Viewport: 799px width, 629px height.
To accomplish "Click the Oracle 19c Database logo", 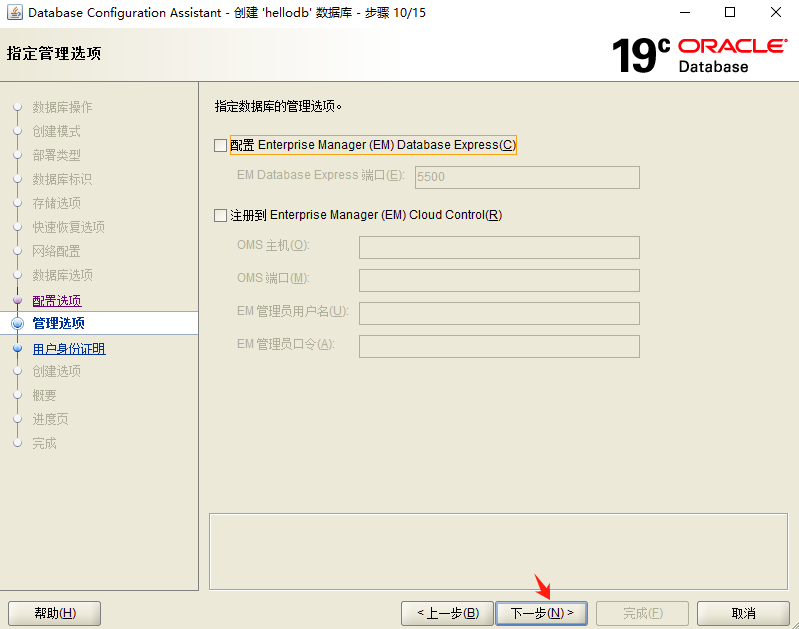I will tap(700, 55).
